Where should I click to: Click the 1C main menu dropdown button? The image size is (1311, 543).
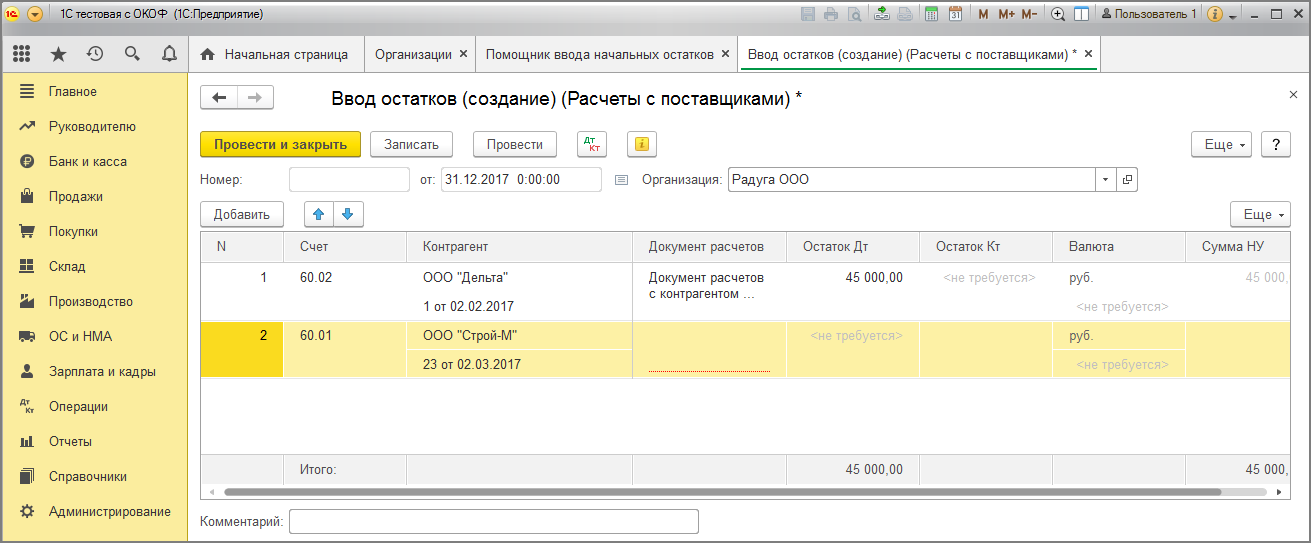pyautogui.click(x=35, y=14)
